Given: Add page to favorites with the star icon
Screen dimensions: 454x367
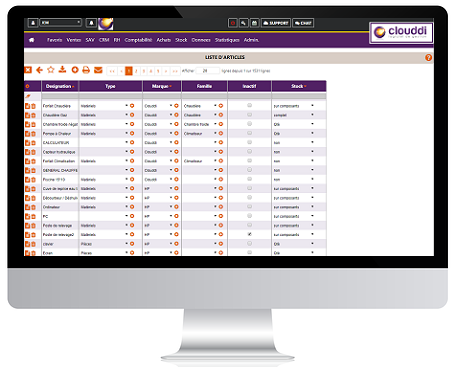Looking at the screenshot, I should coord(51,70).
